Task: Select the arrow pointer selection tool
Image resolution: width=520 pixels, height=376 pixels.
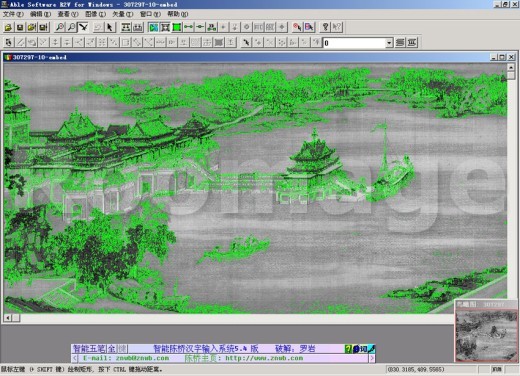Action: (109, 27)
